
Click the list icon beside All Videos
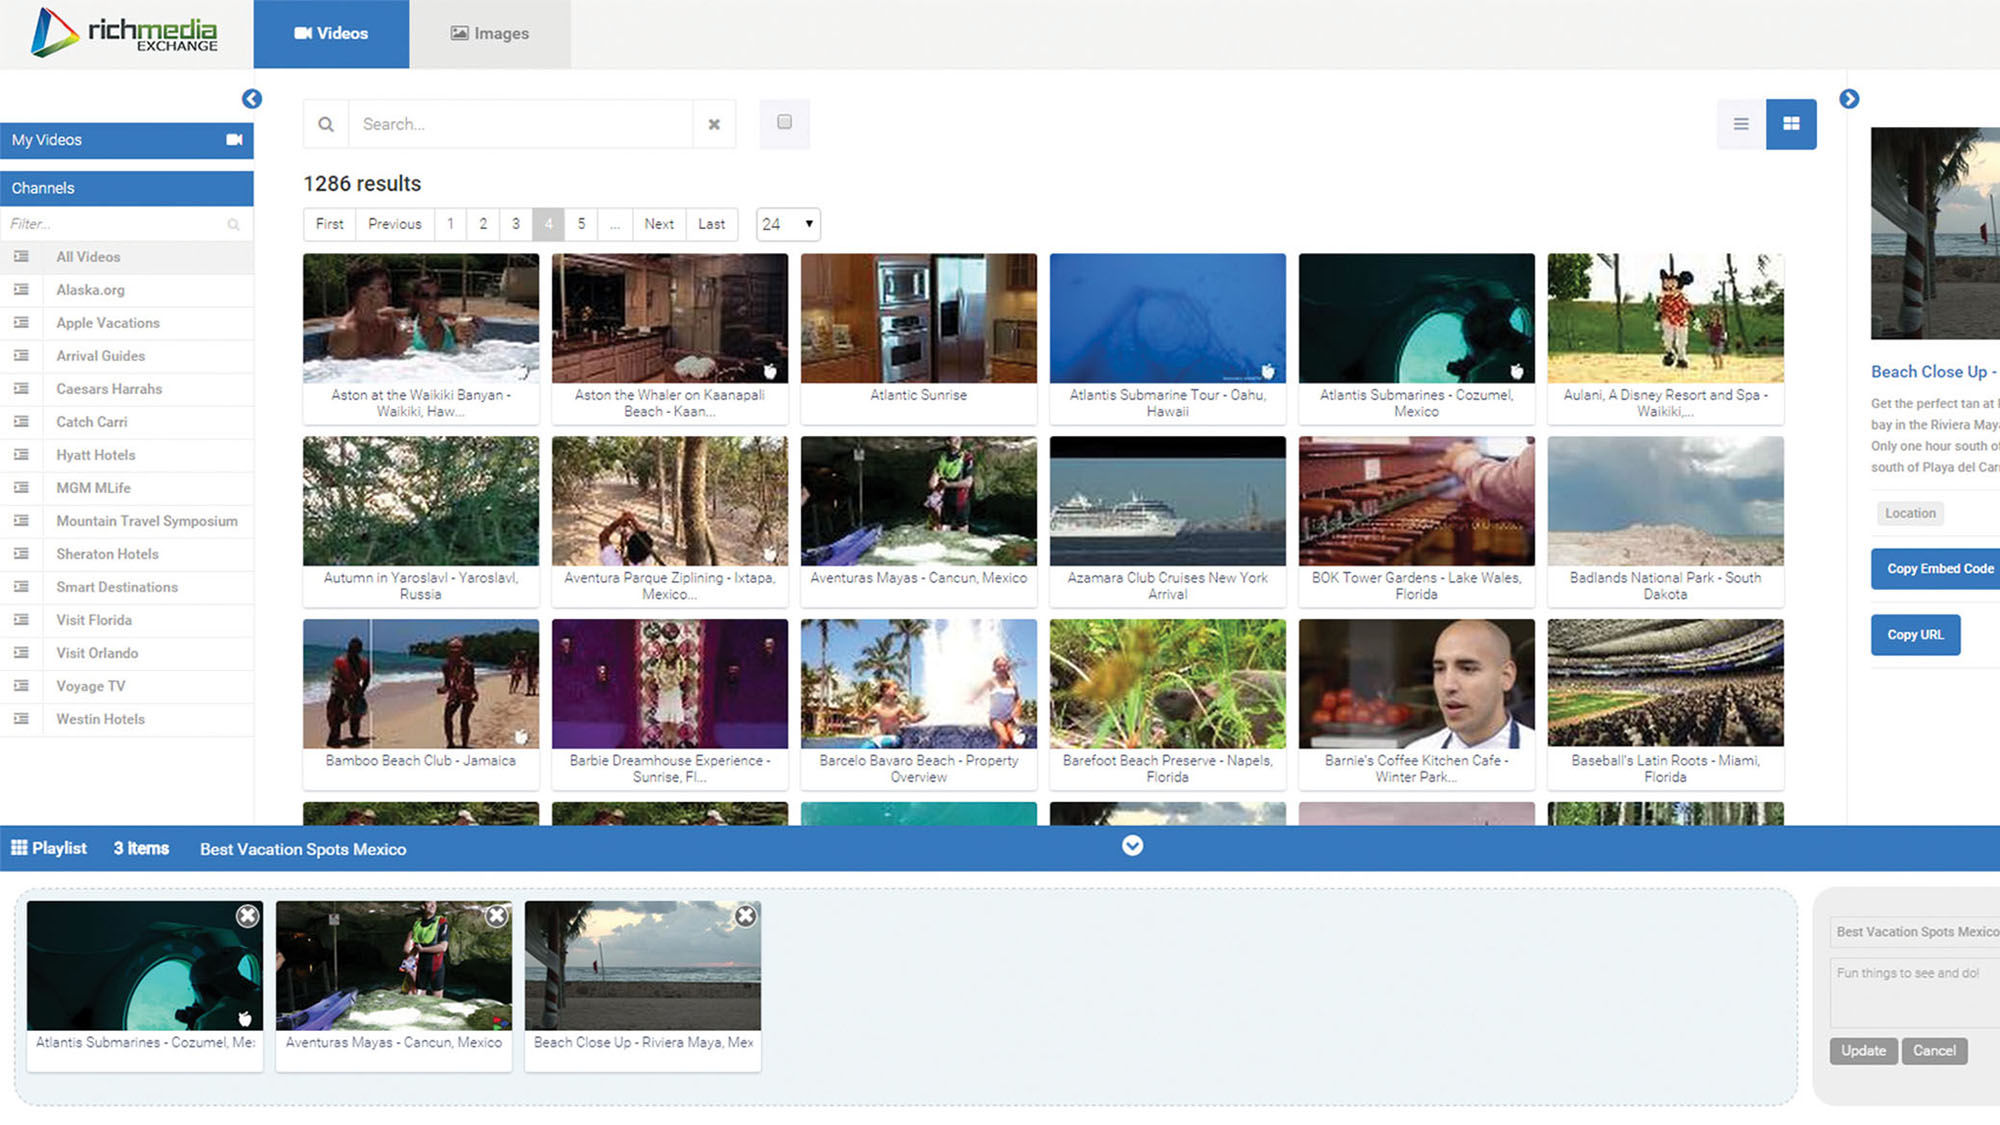21,257
